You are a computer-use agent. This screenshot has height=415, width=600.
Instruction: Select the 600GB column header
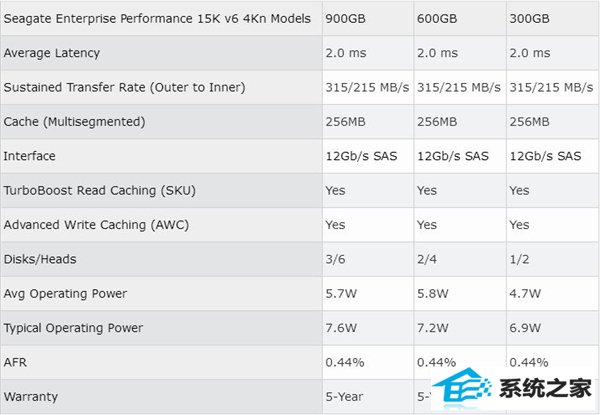437,18
